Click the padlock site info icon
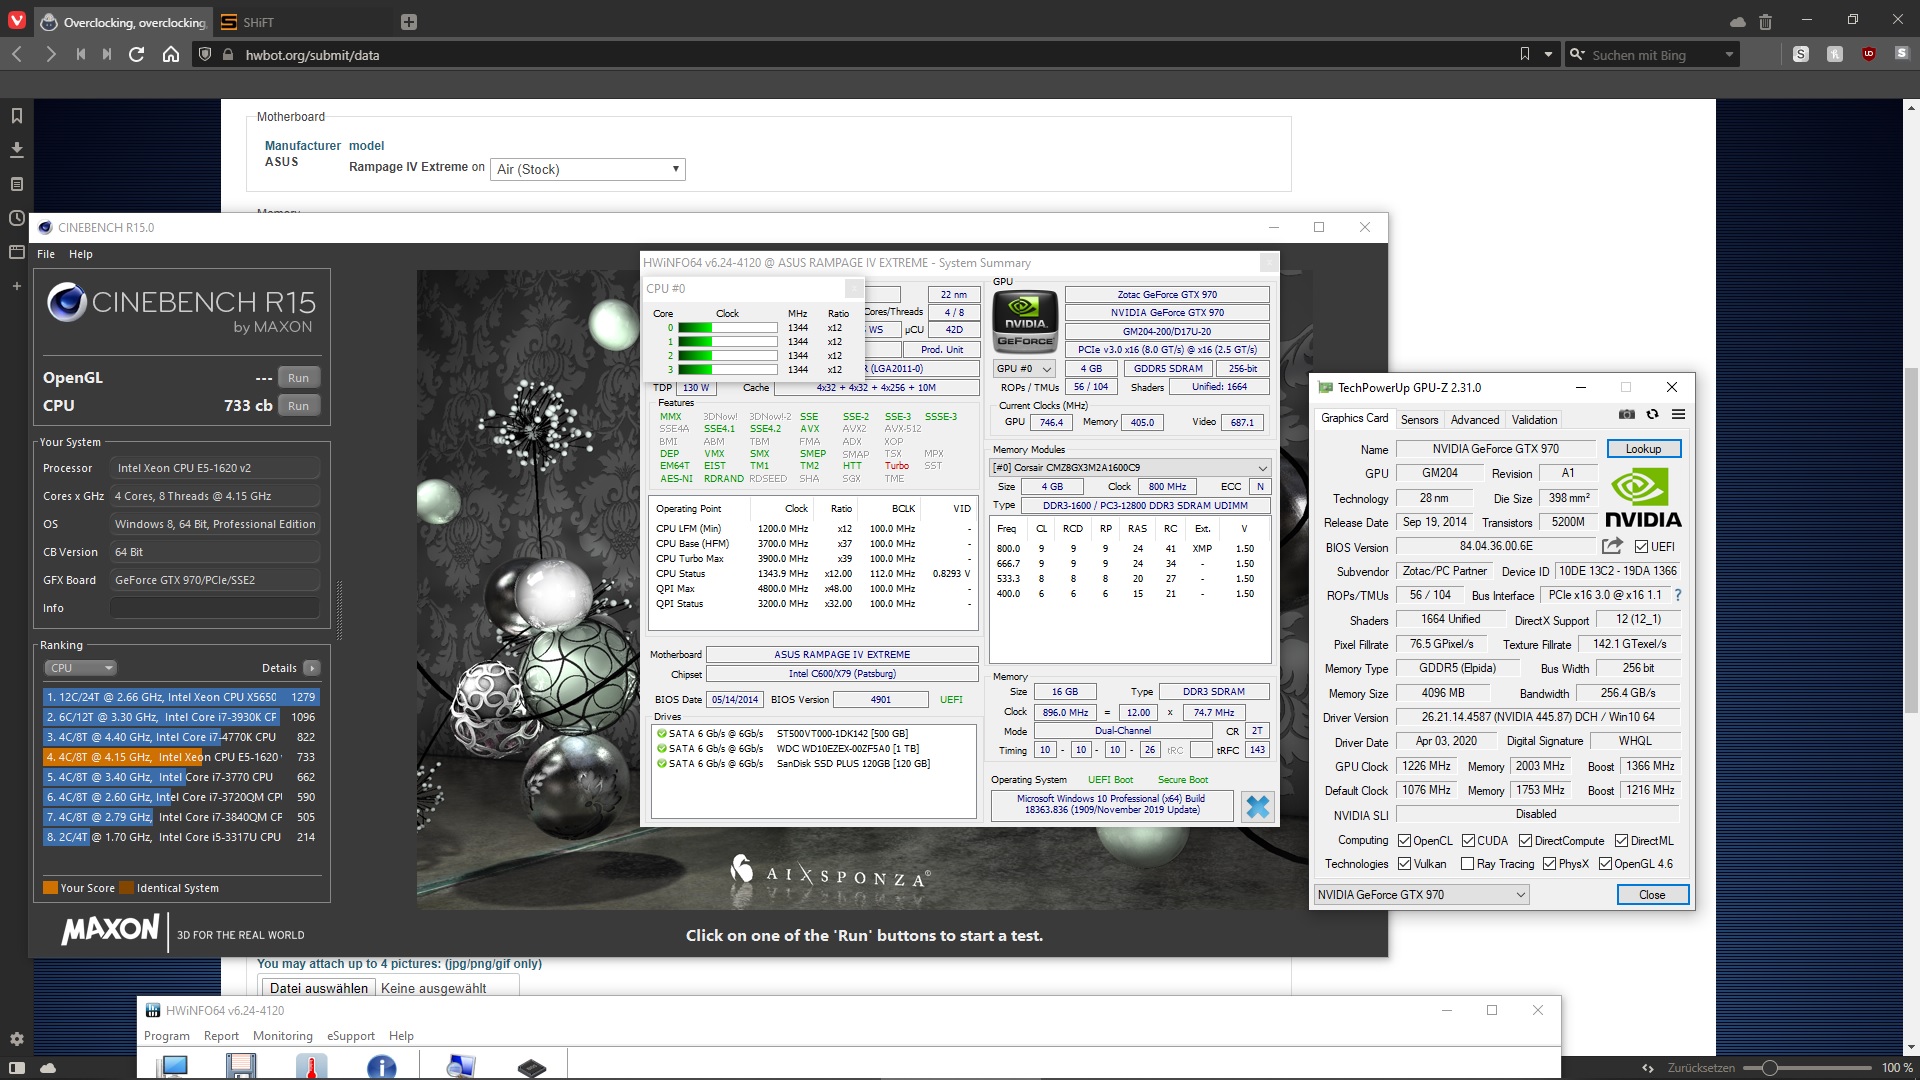Image resolution: width=1920 pixels, height=1080 pixels. pos(228,55)
